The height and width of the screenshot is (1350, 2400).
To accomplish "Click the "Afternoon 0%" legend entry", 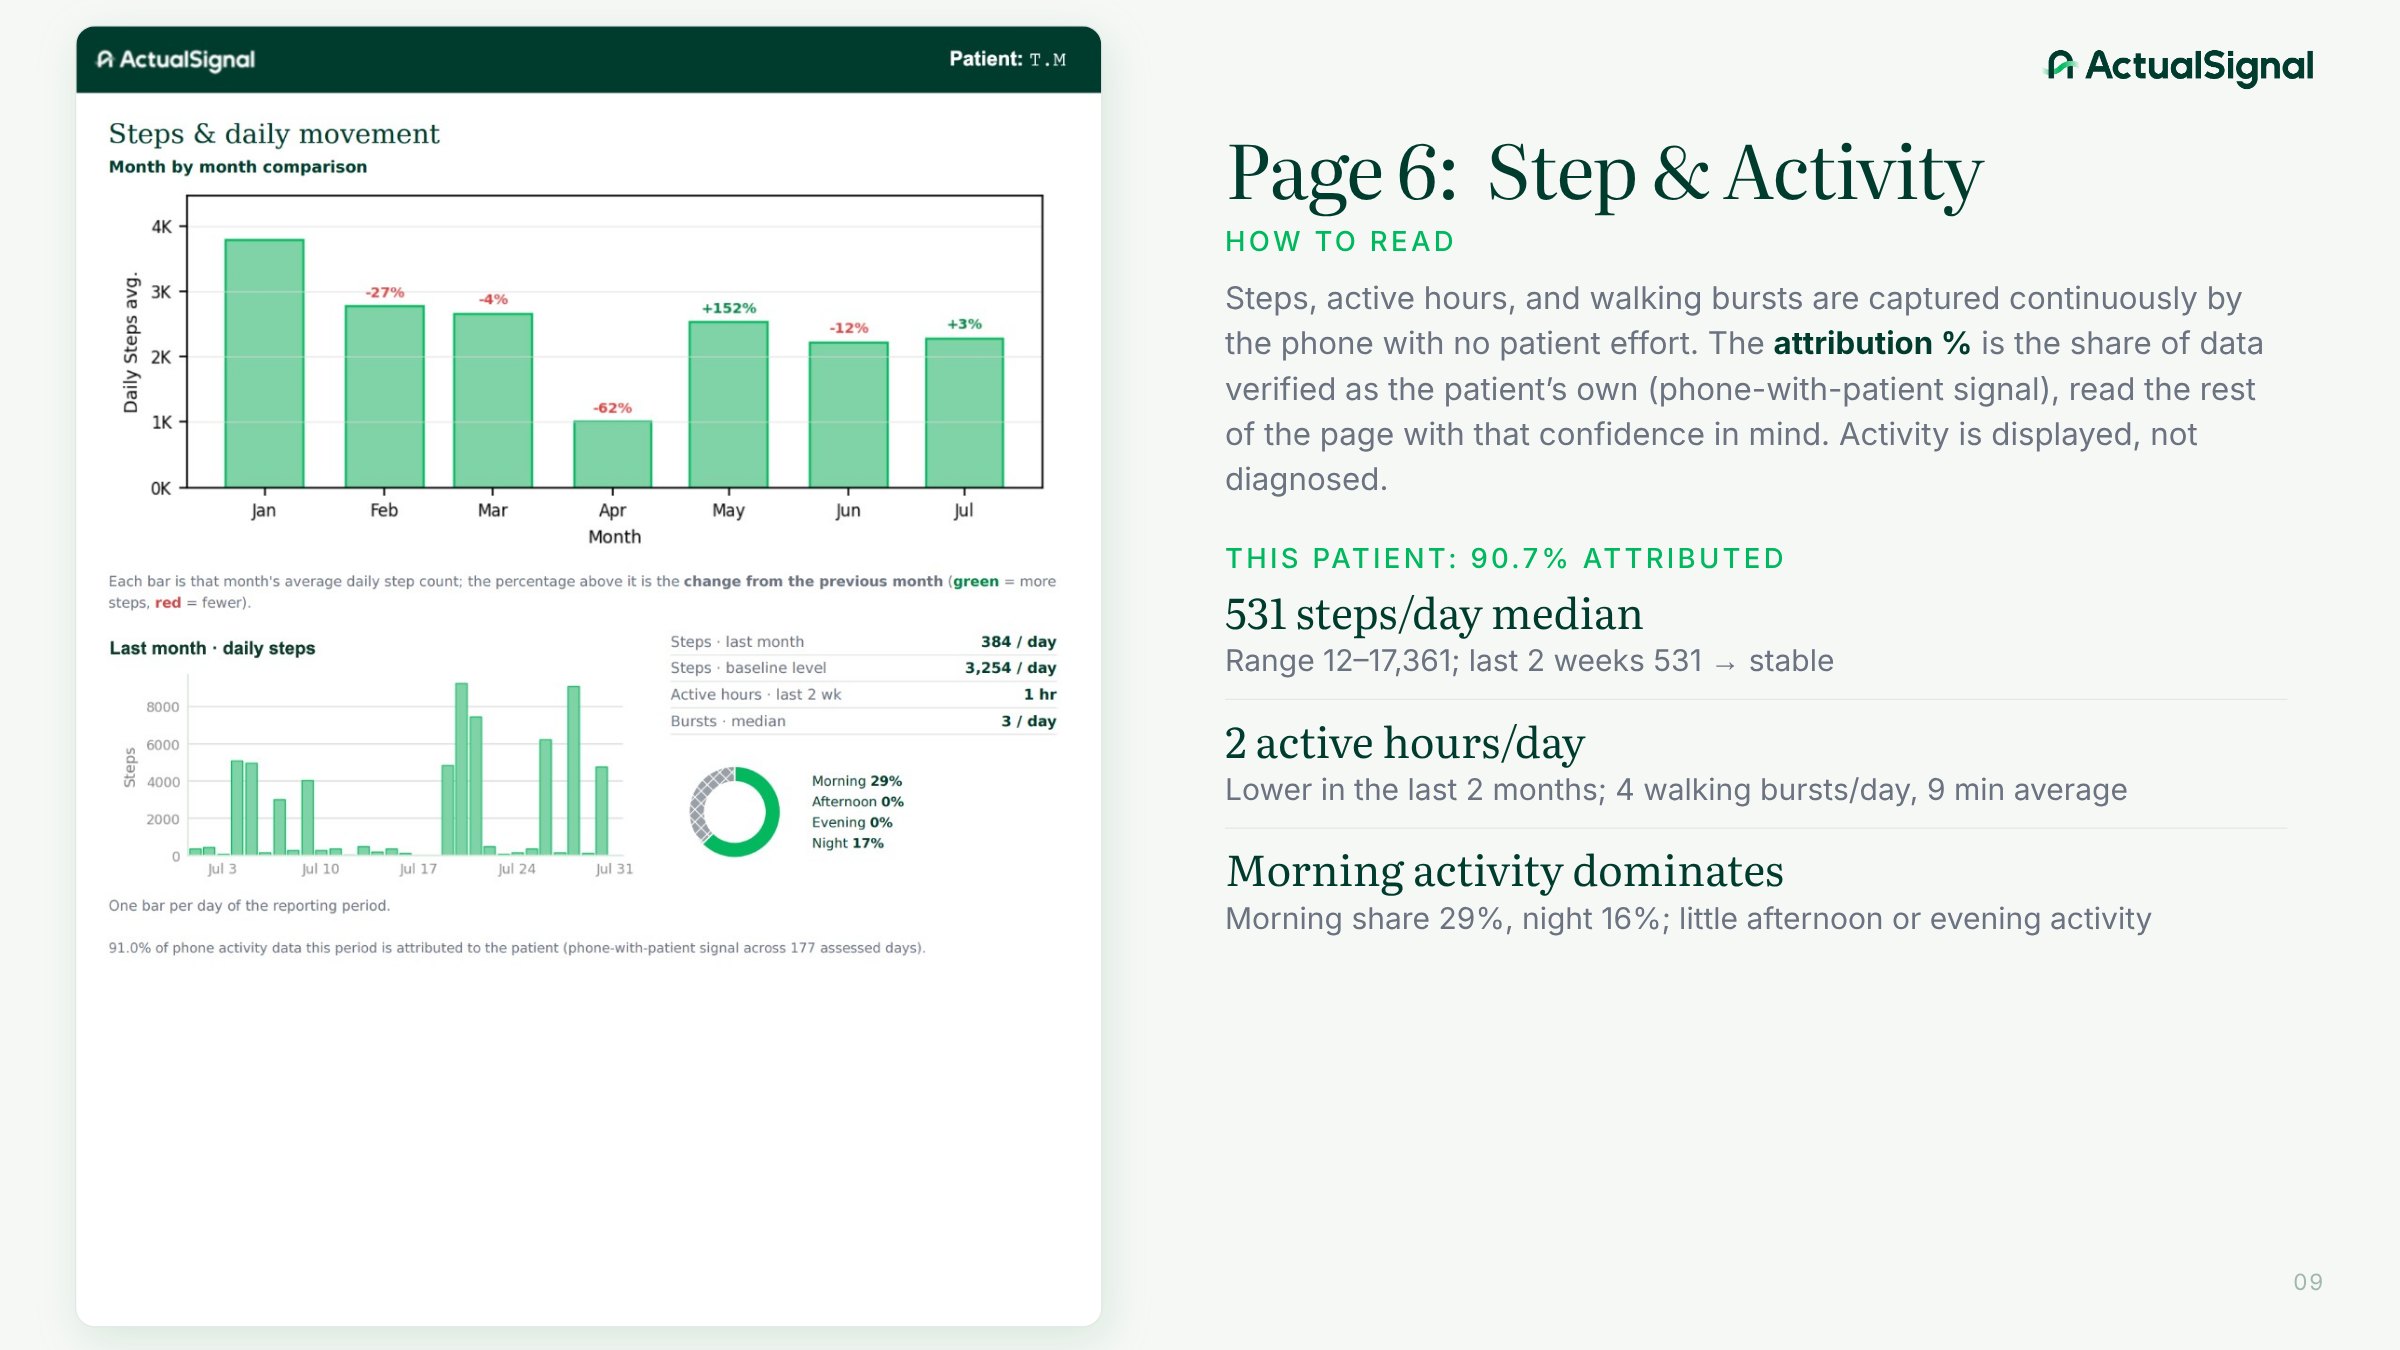I will tap(858, 802).
